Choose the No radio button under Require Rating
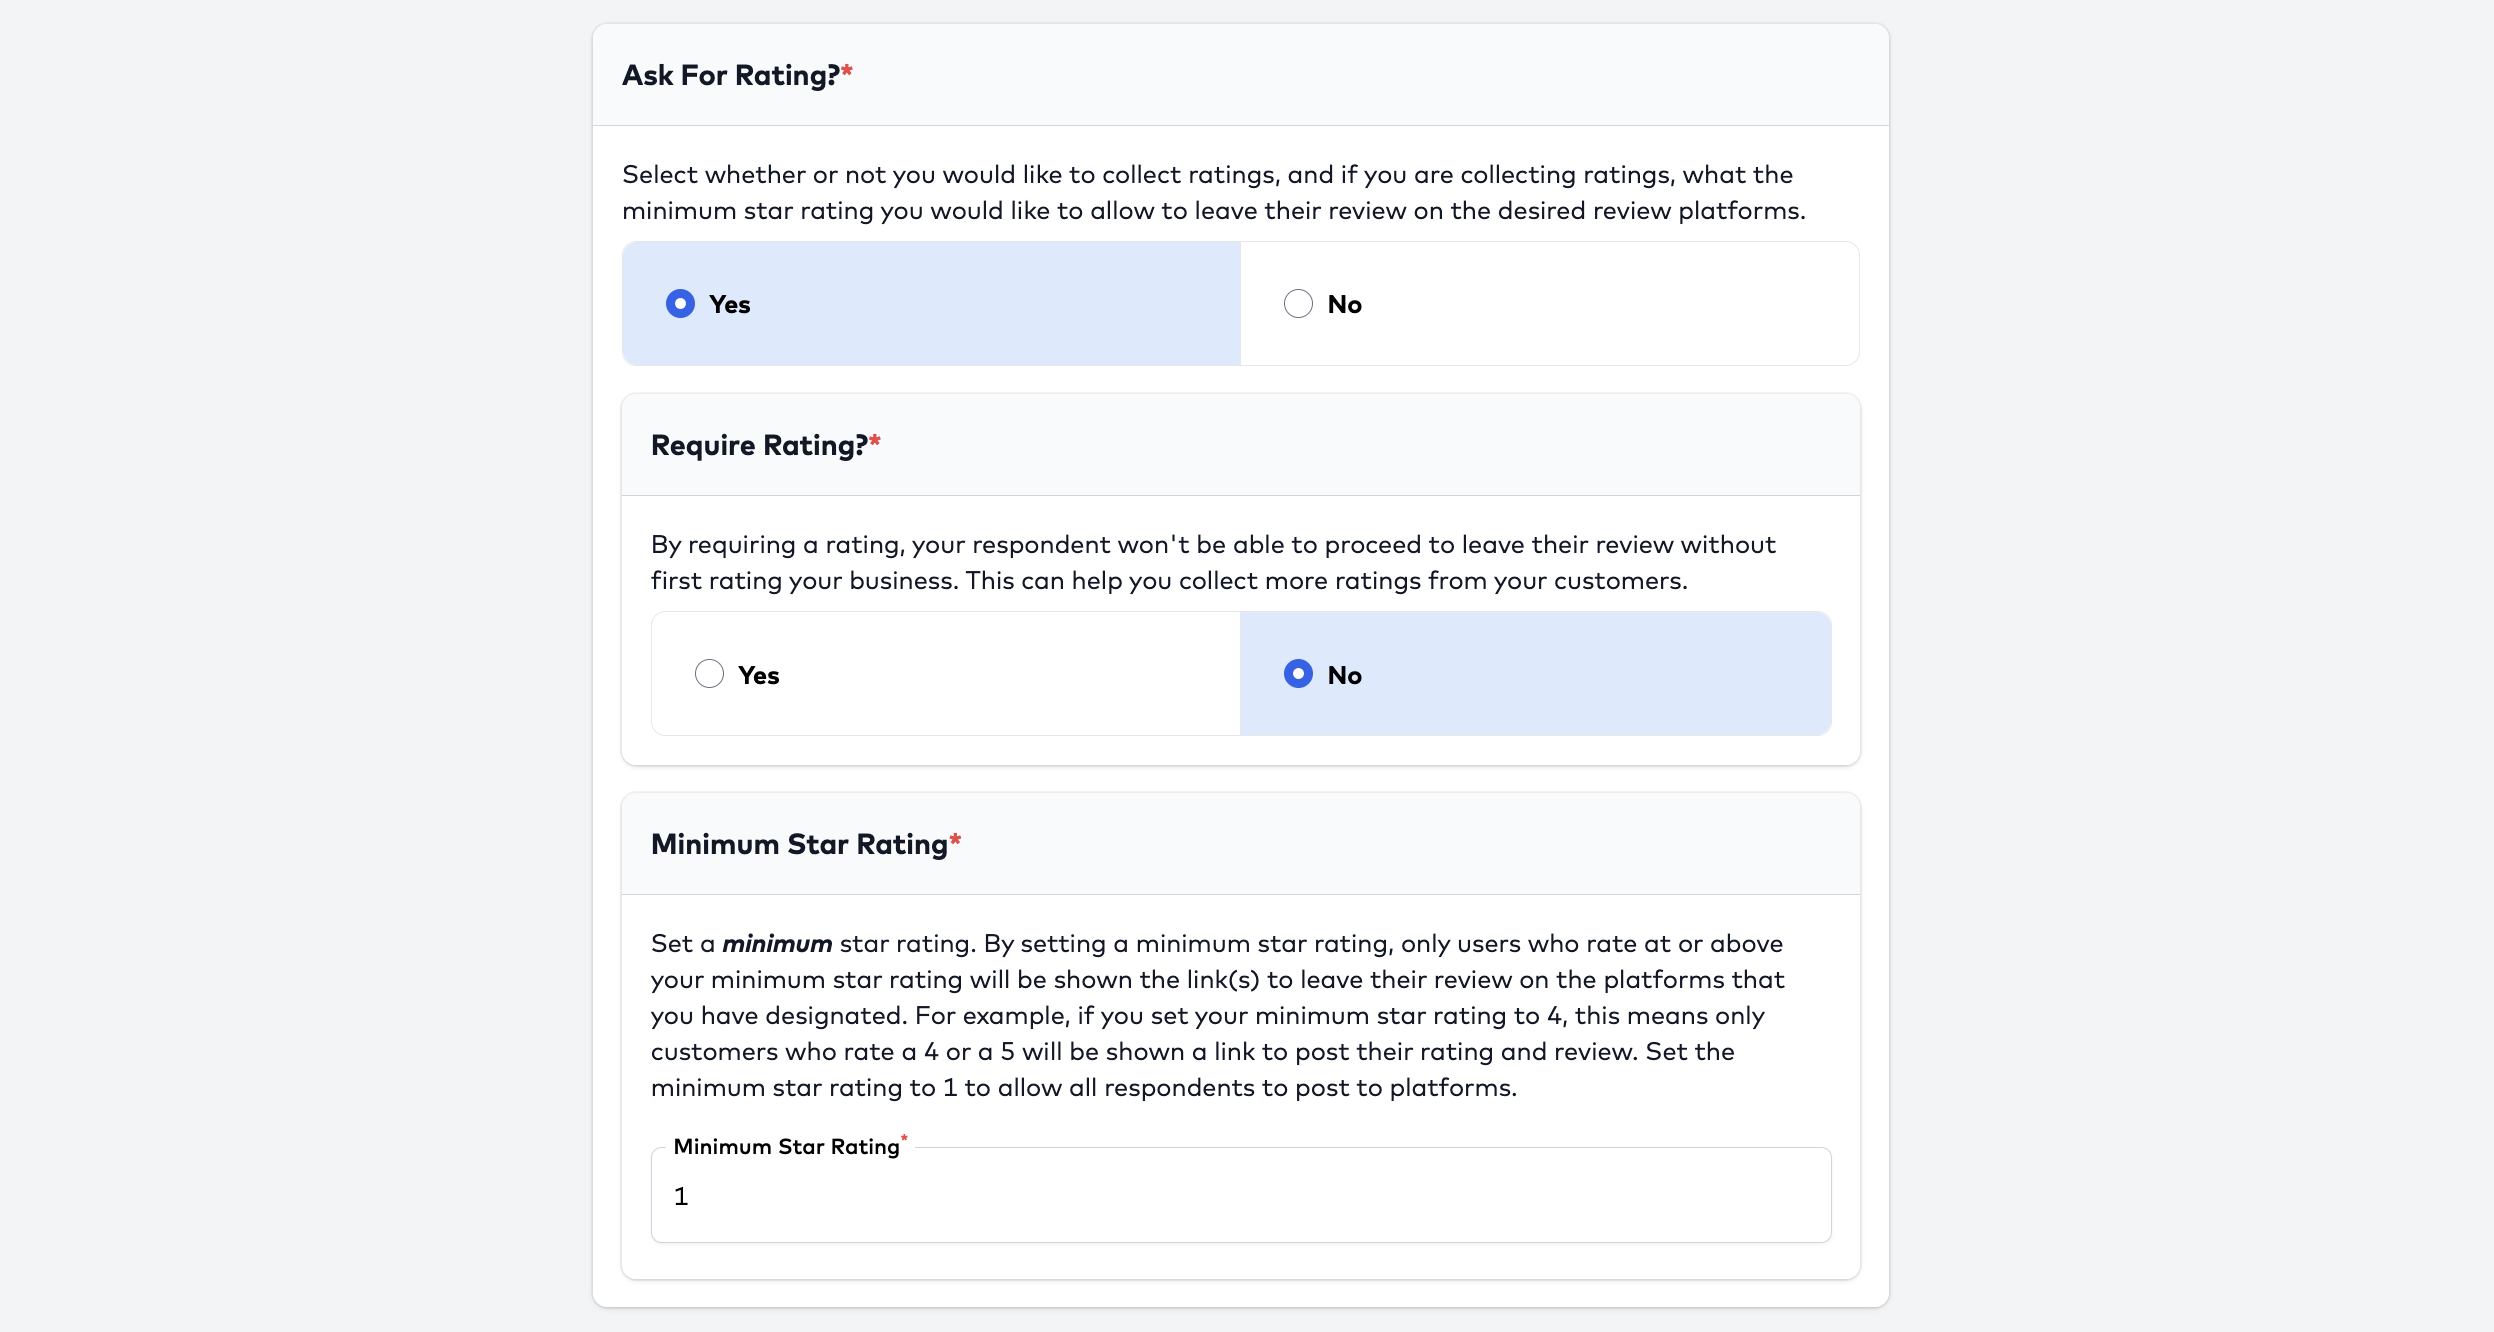Image resolution: width=2494 pixels, height=1332 pixels. click(x=1298, y=674)
